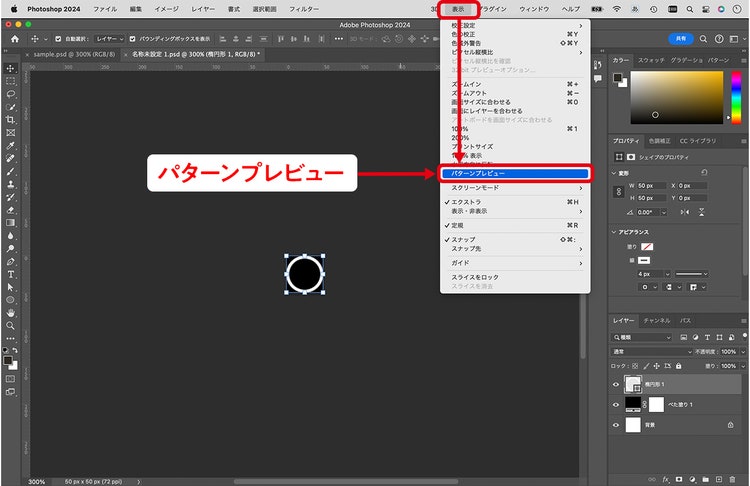Click the color picker gradient field
This screenshot has height=486, width=750.
[x=677, y=98]
